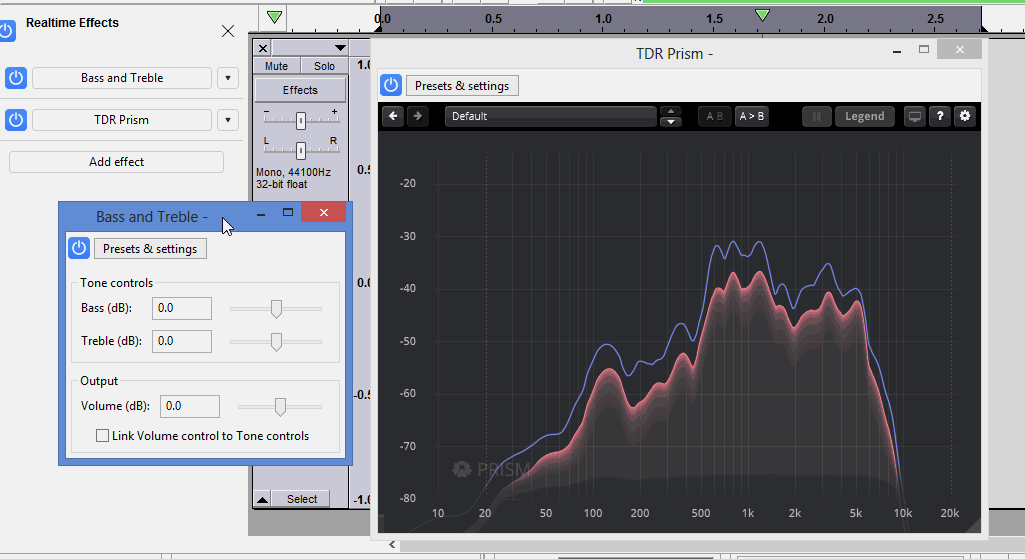The height and width of the screenshot is (559, 1025).
Task: Toggle A B comparison button in Prism
Action: click(714, 116)
